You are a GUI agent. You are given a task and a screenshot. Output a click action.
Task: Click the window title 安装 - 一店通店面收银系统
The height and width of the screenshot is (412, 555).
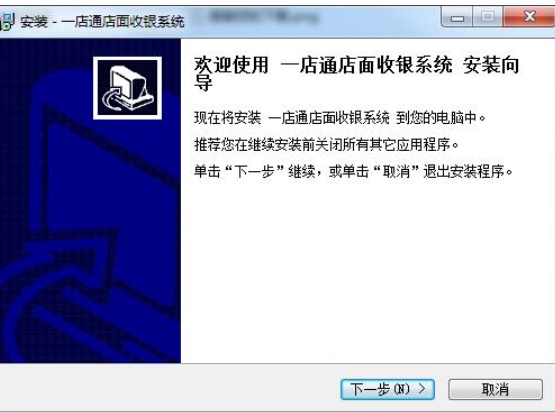coord(102,22)
